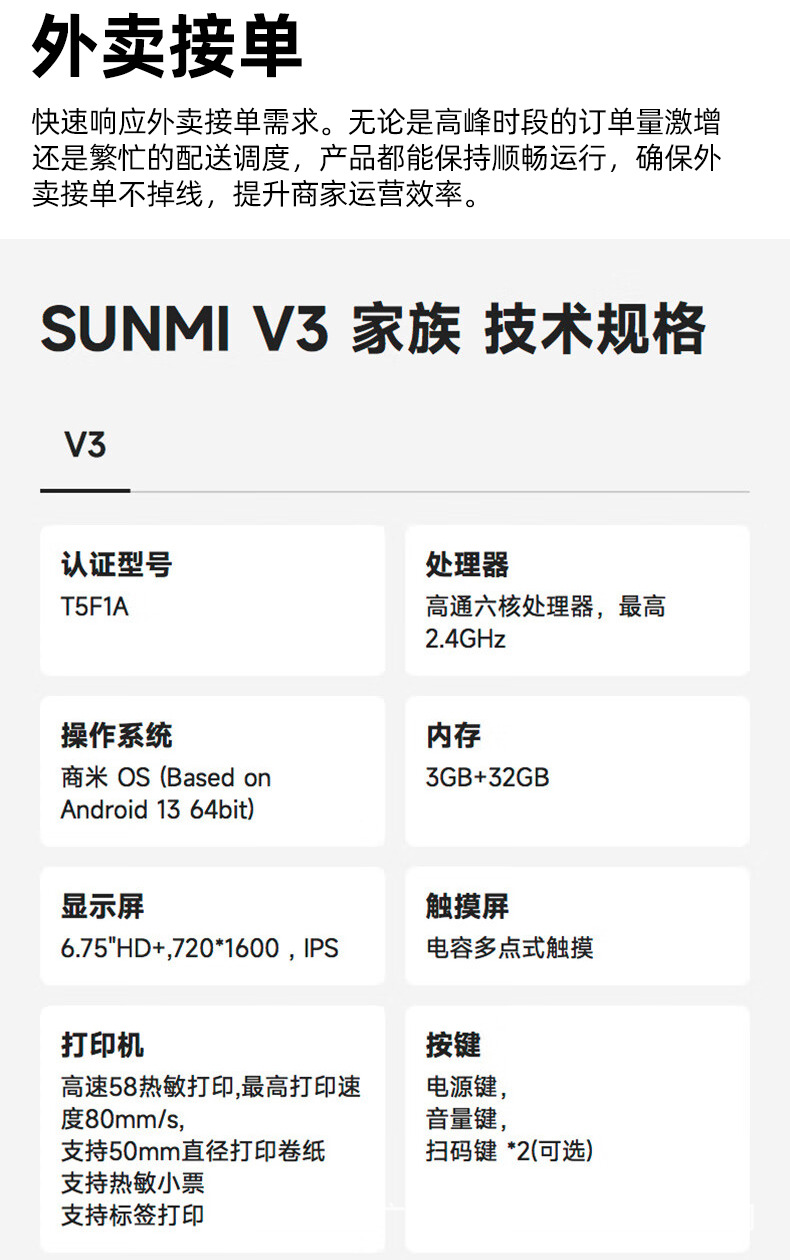Screen dimensions: 790x1260
Task: Click the Android 13 64bit text
Action: point(158,809)
